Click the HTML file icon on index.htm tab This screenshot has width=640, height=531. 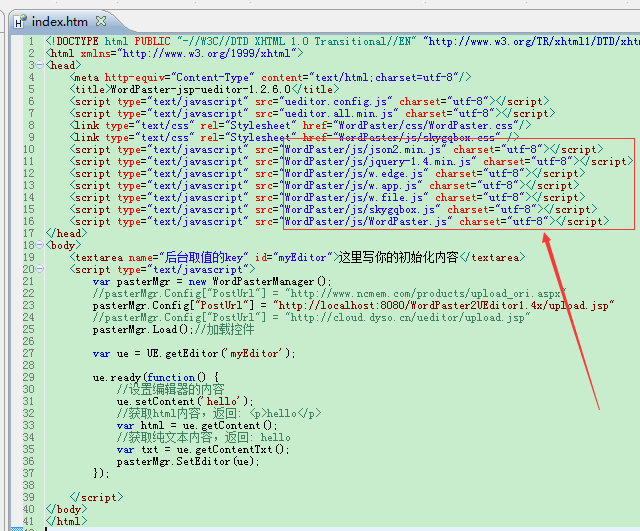click(x=20, y=22)
